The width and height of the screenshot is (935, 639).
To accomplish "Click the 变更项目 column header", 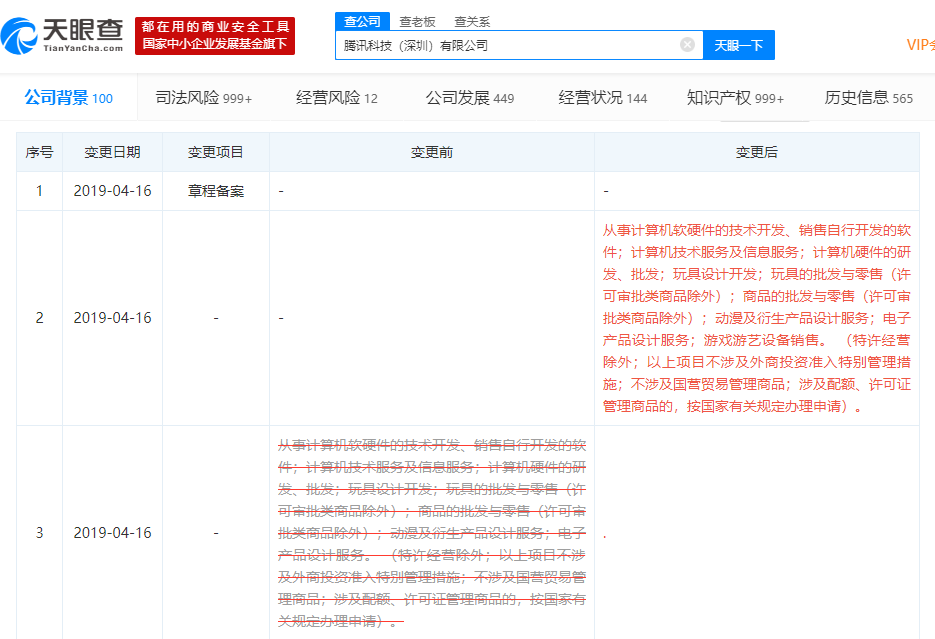I will [x=216, y=153].
